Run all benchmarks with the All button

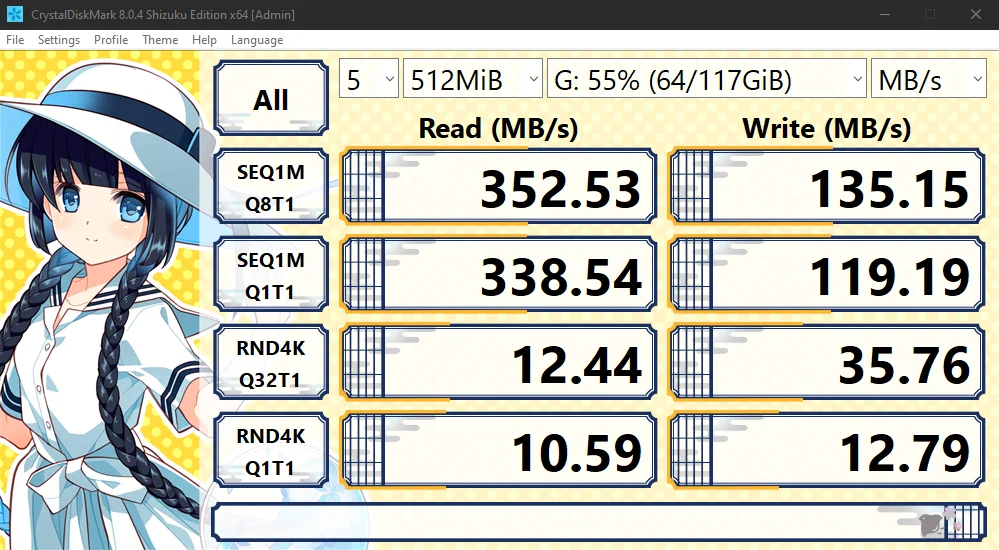271,98
